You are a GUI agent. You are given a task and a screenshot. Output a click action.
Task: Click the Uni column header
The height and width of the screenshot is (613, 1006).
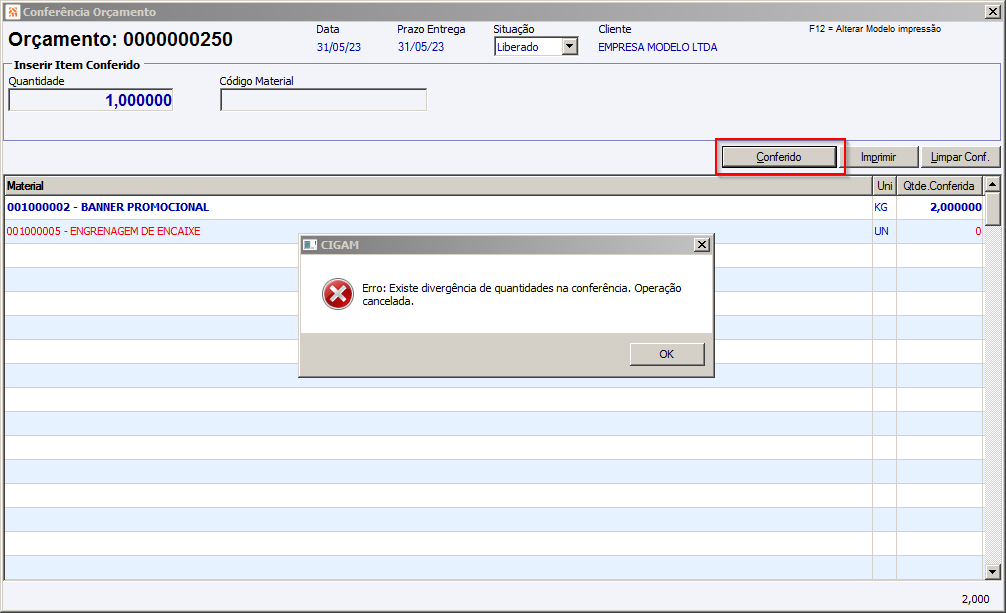[x=884, y=186]
